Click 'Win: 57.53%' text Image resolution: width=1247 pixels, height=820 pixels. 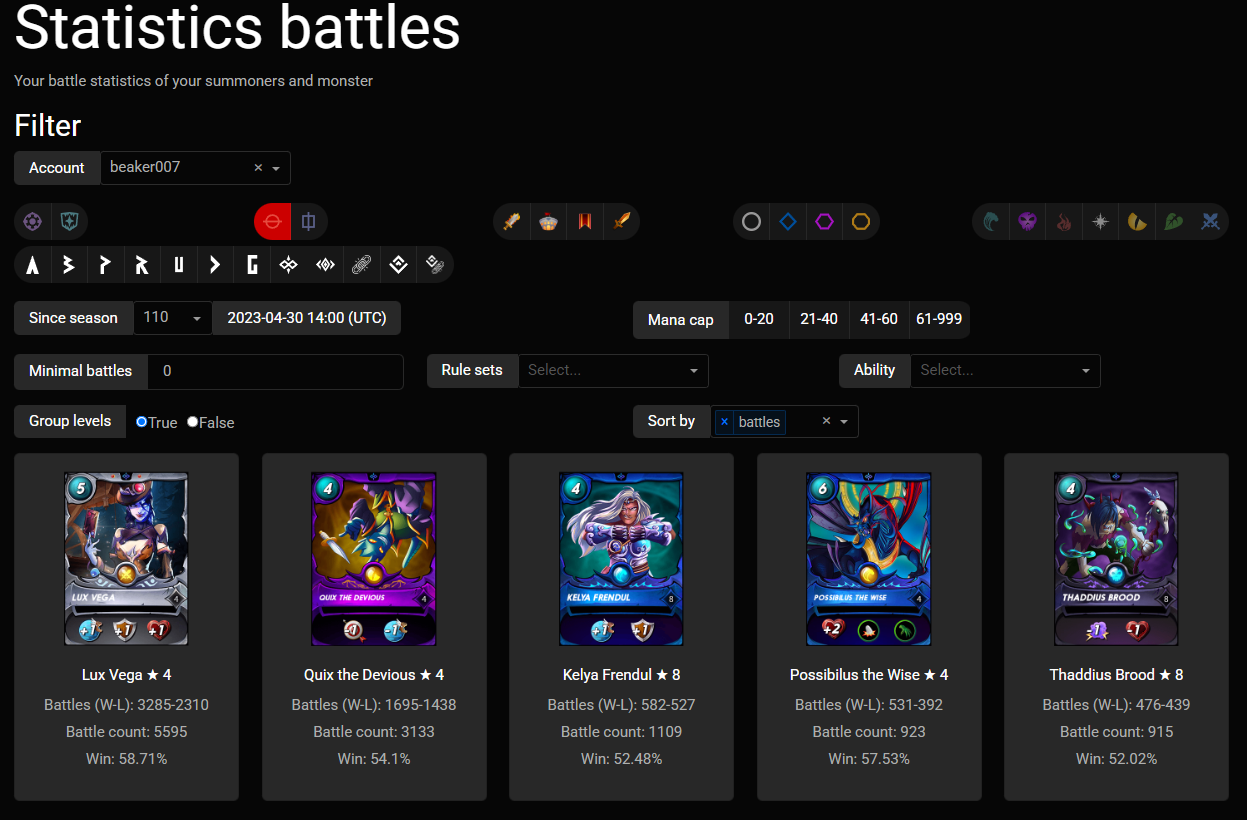click(869, 759)
